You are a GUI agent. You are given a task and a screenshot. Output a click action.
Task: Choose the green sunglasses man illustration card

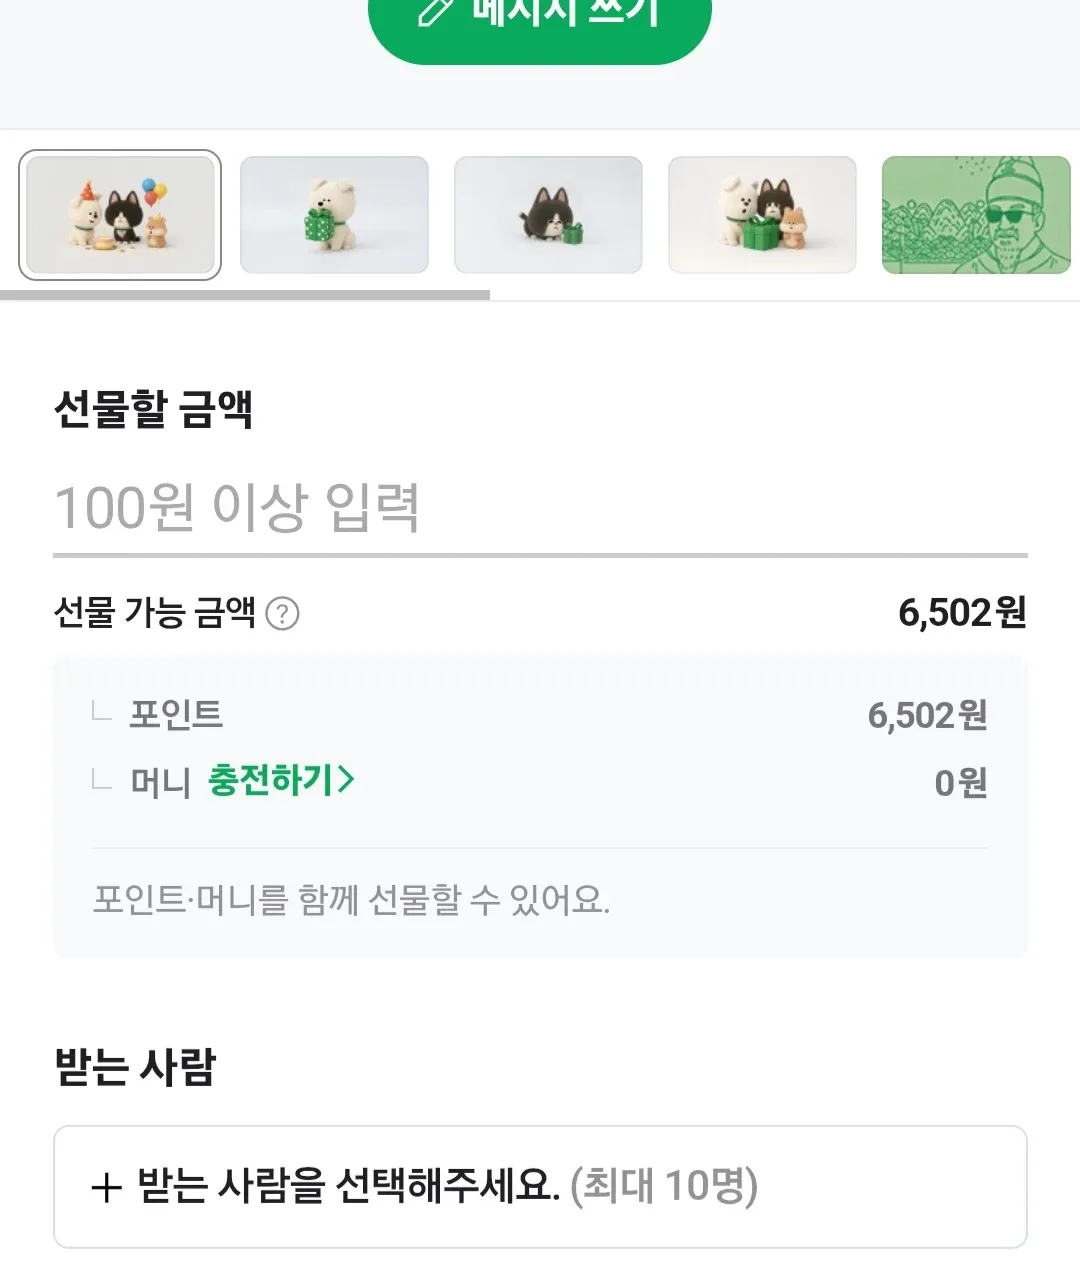point(976,215)
